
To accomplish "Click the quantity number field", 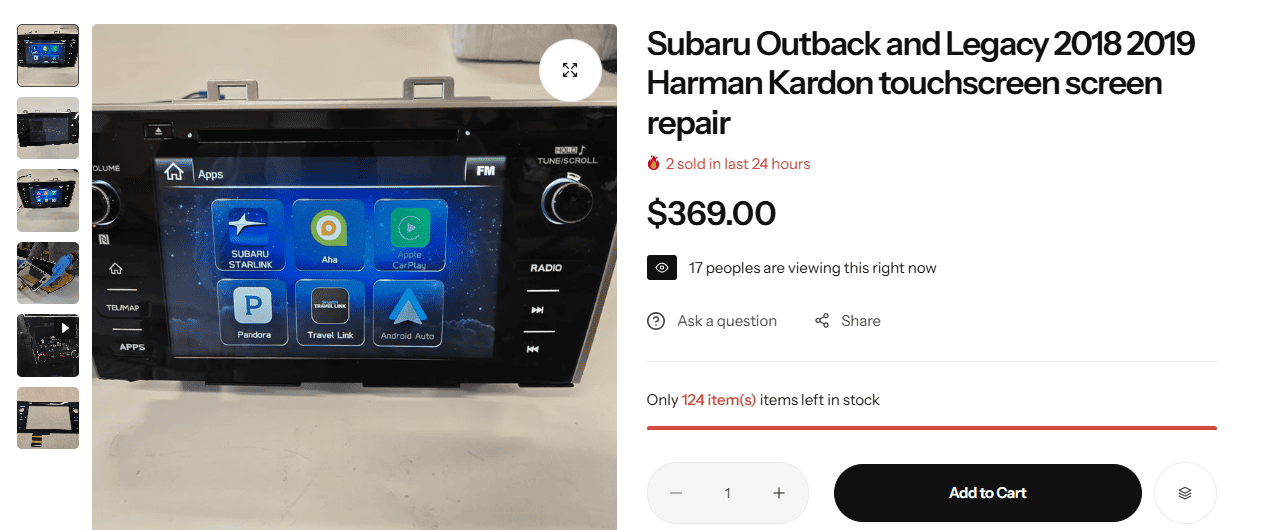I will coord(728,493).
